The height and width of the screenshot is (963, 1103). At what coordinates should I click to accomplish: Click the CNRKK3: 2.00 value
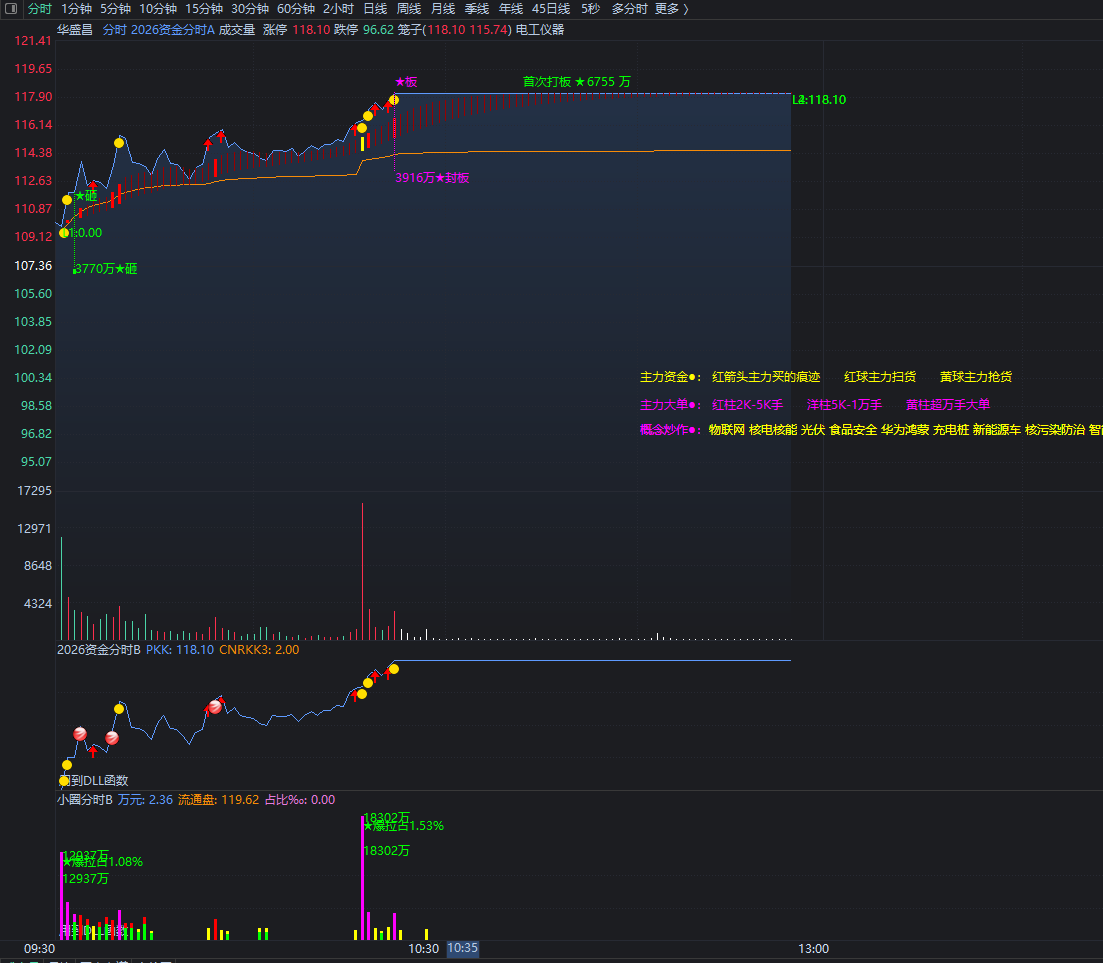(x=259, y=650)
